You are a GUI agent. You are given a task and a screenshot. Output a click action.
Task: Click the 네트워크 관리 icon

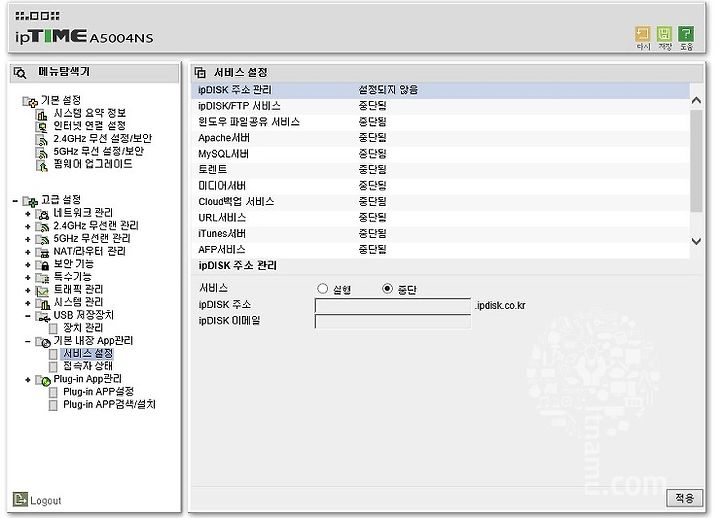(42, 214)
